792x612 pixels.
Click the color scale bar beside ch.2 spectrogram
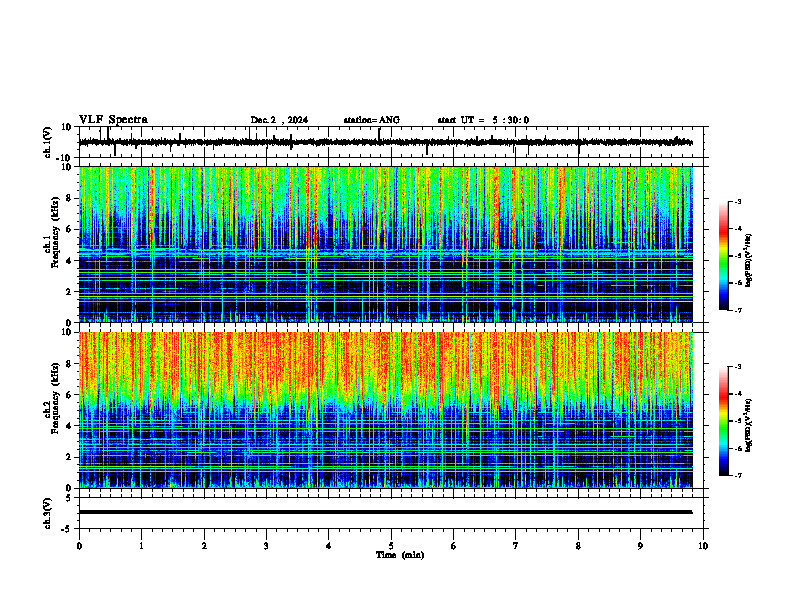coord(723,421)
